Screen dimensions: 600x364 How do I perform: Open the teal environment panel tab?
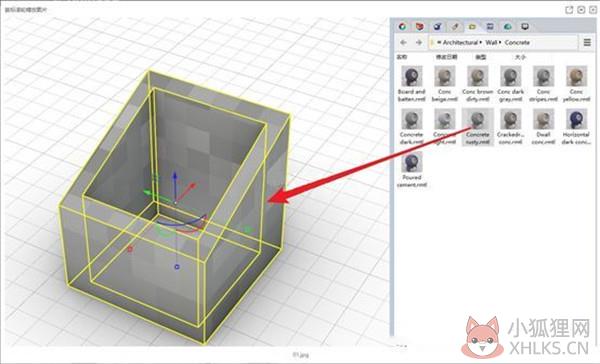pos(507,26)
